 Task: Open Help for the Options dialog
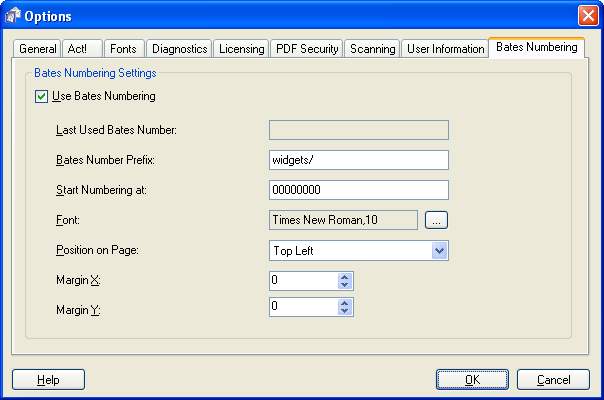point(48,380)
